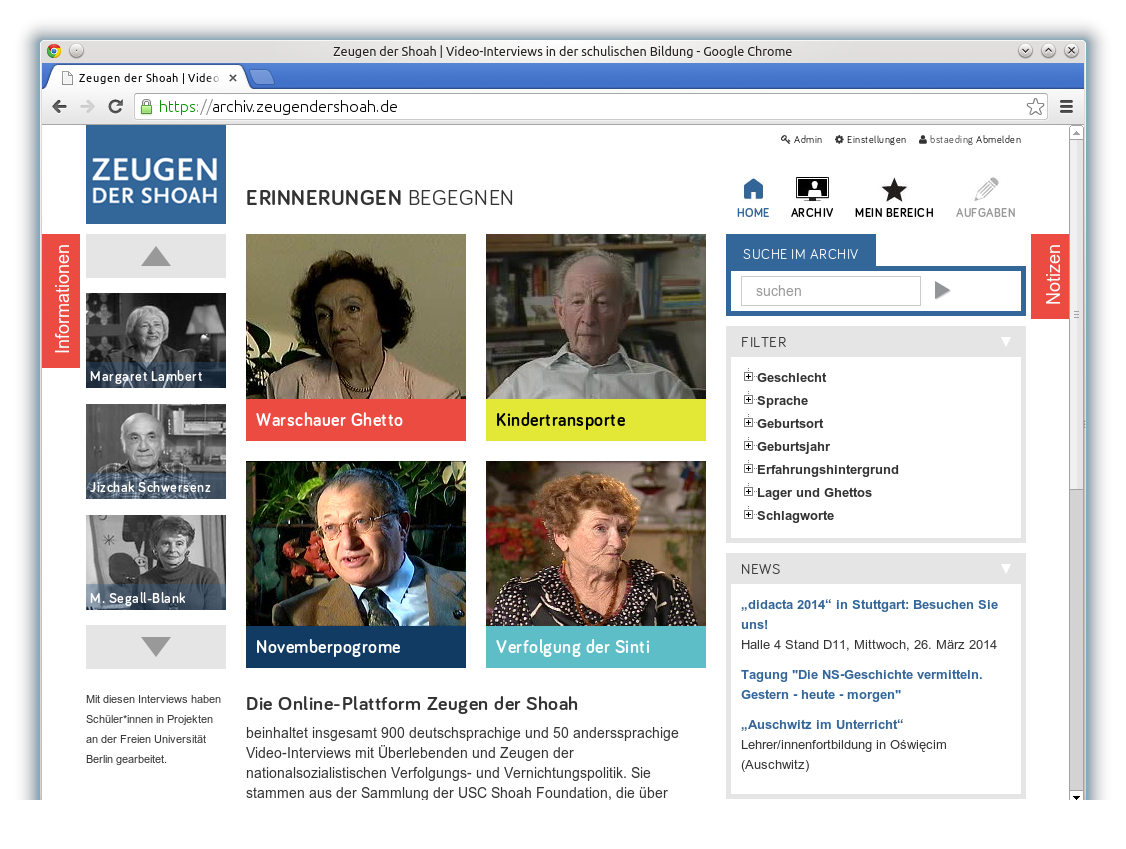Click the browser back arrow
The height and width of the screenshot is (849, 1126).
pyautogui.click(x=60, y=106)
